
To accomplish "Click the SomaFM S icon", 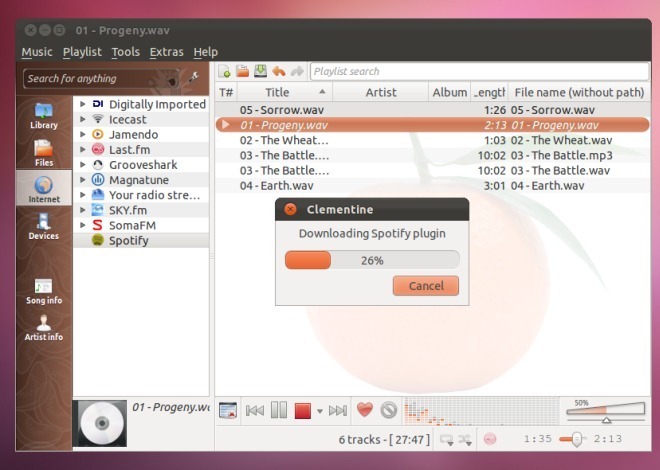I will pyautogui.click(x=98, y=225).
